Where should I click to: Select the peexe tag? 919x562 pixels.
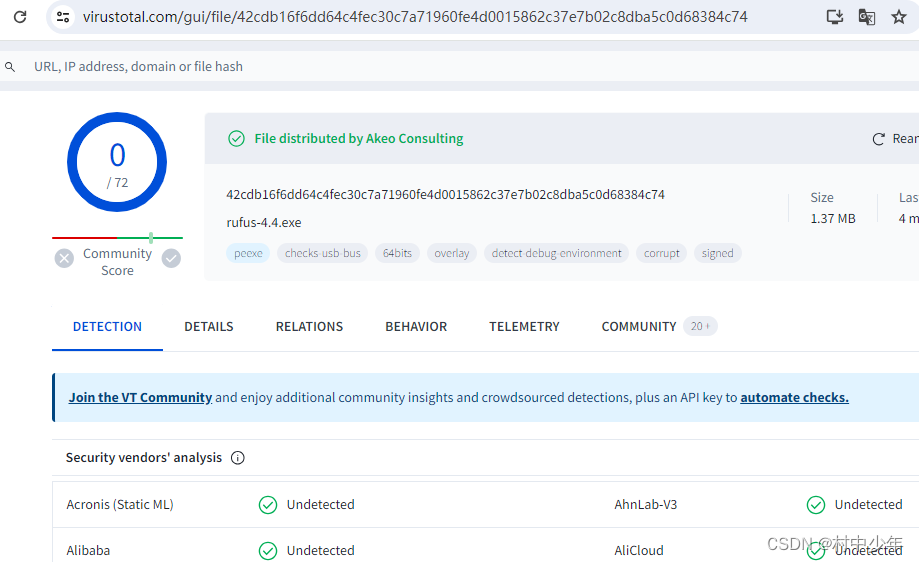[x=248, y=253]
